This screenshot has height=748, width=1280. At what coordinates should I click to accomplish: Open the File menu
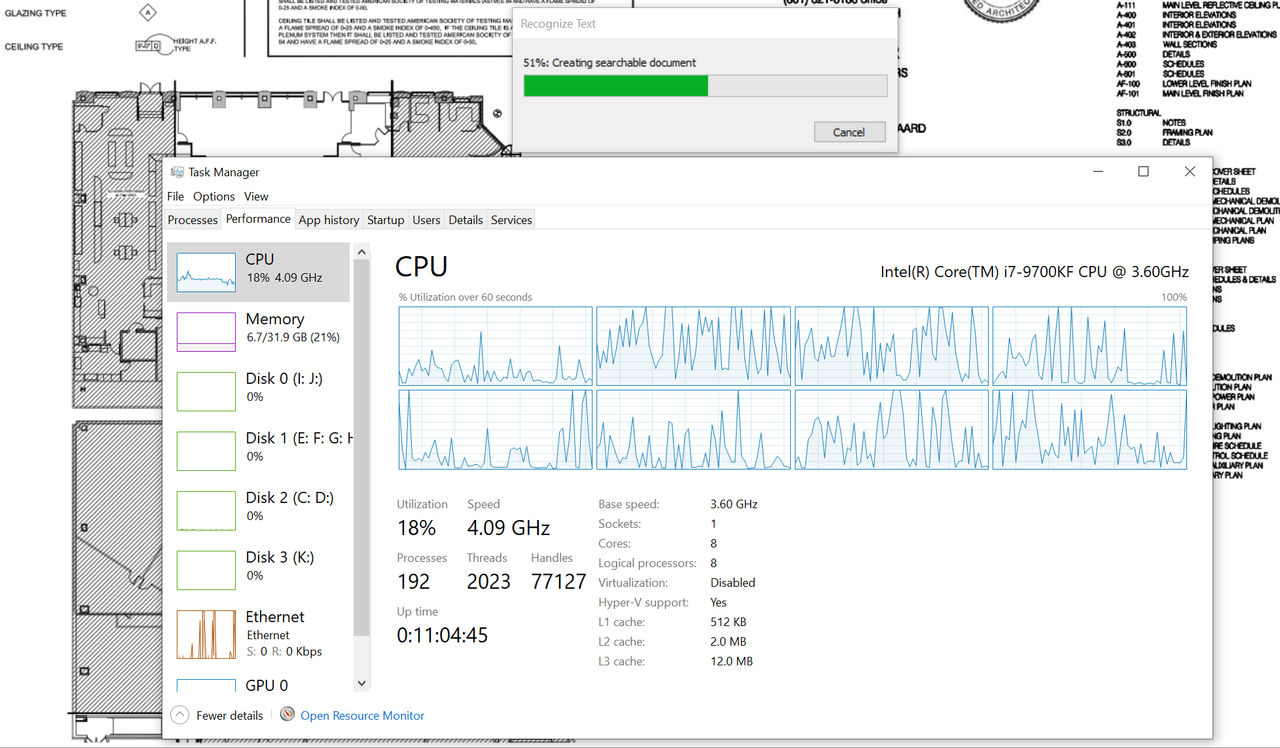[175, 196]
